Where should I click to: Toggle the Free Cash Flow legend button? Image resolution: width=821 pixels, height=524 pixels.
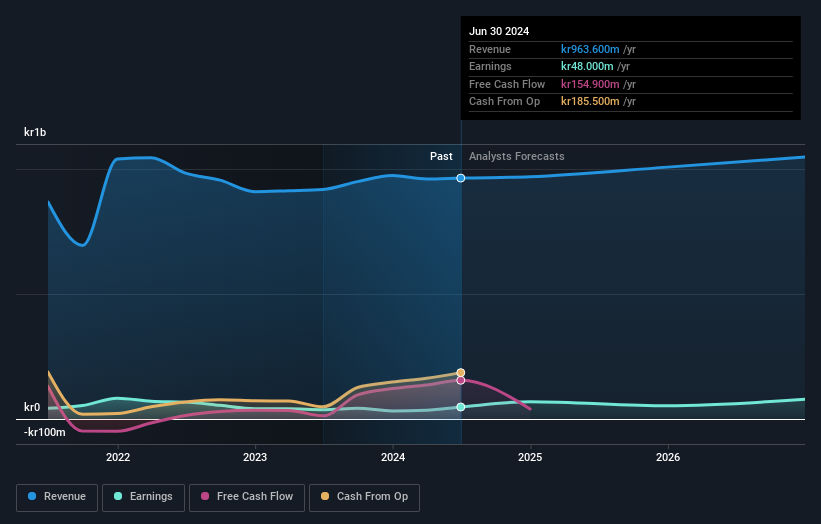click(x=247, y=497)
